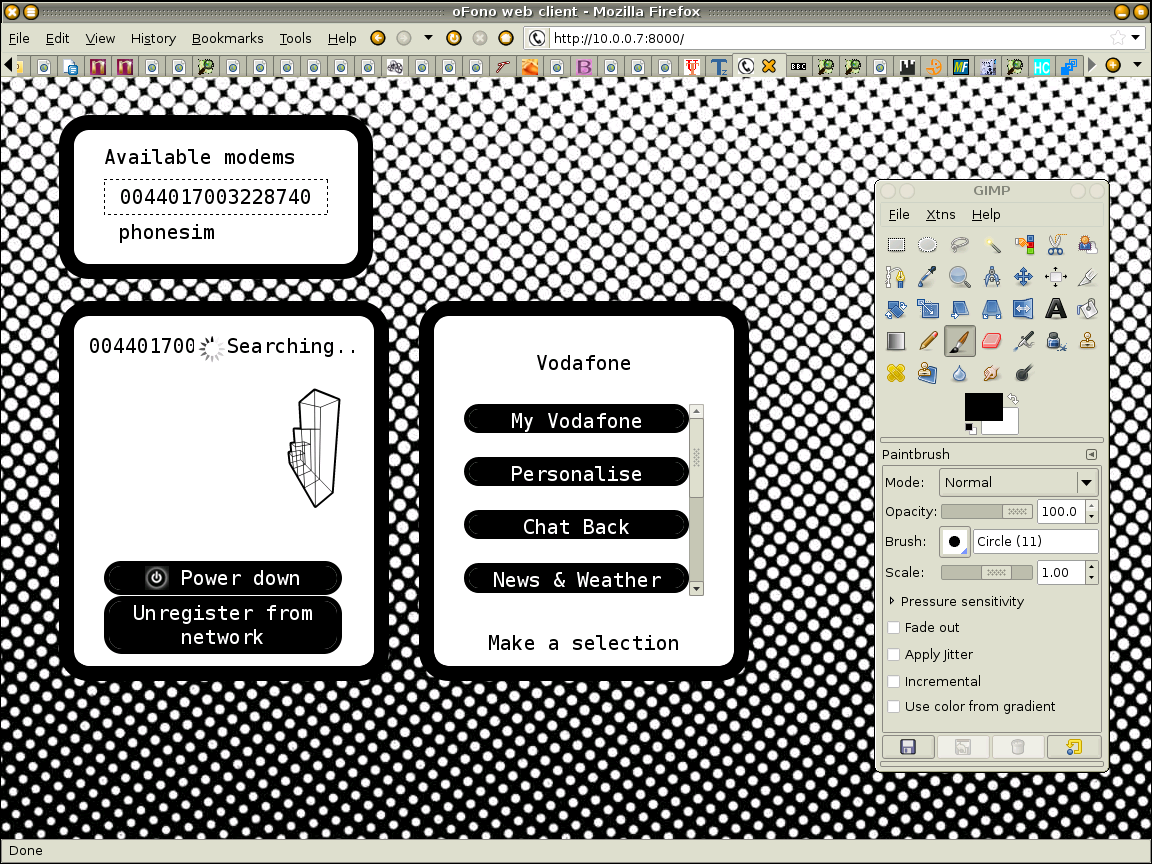
Task: Select GIMP Shear tool
Action: [x=960, y=309]
